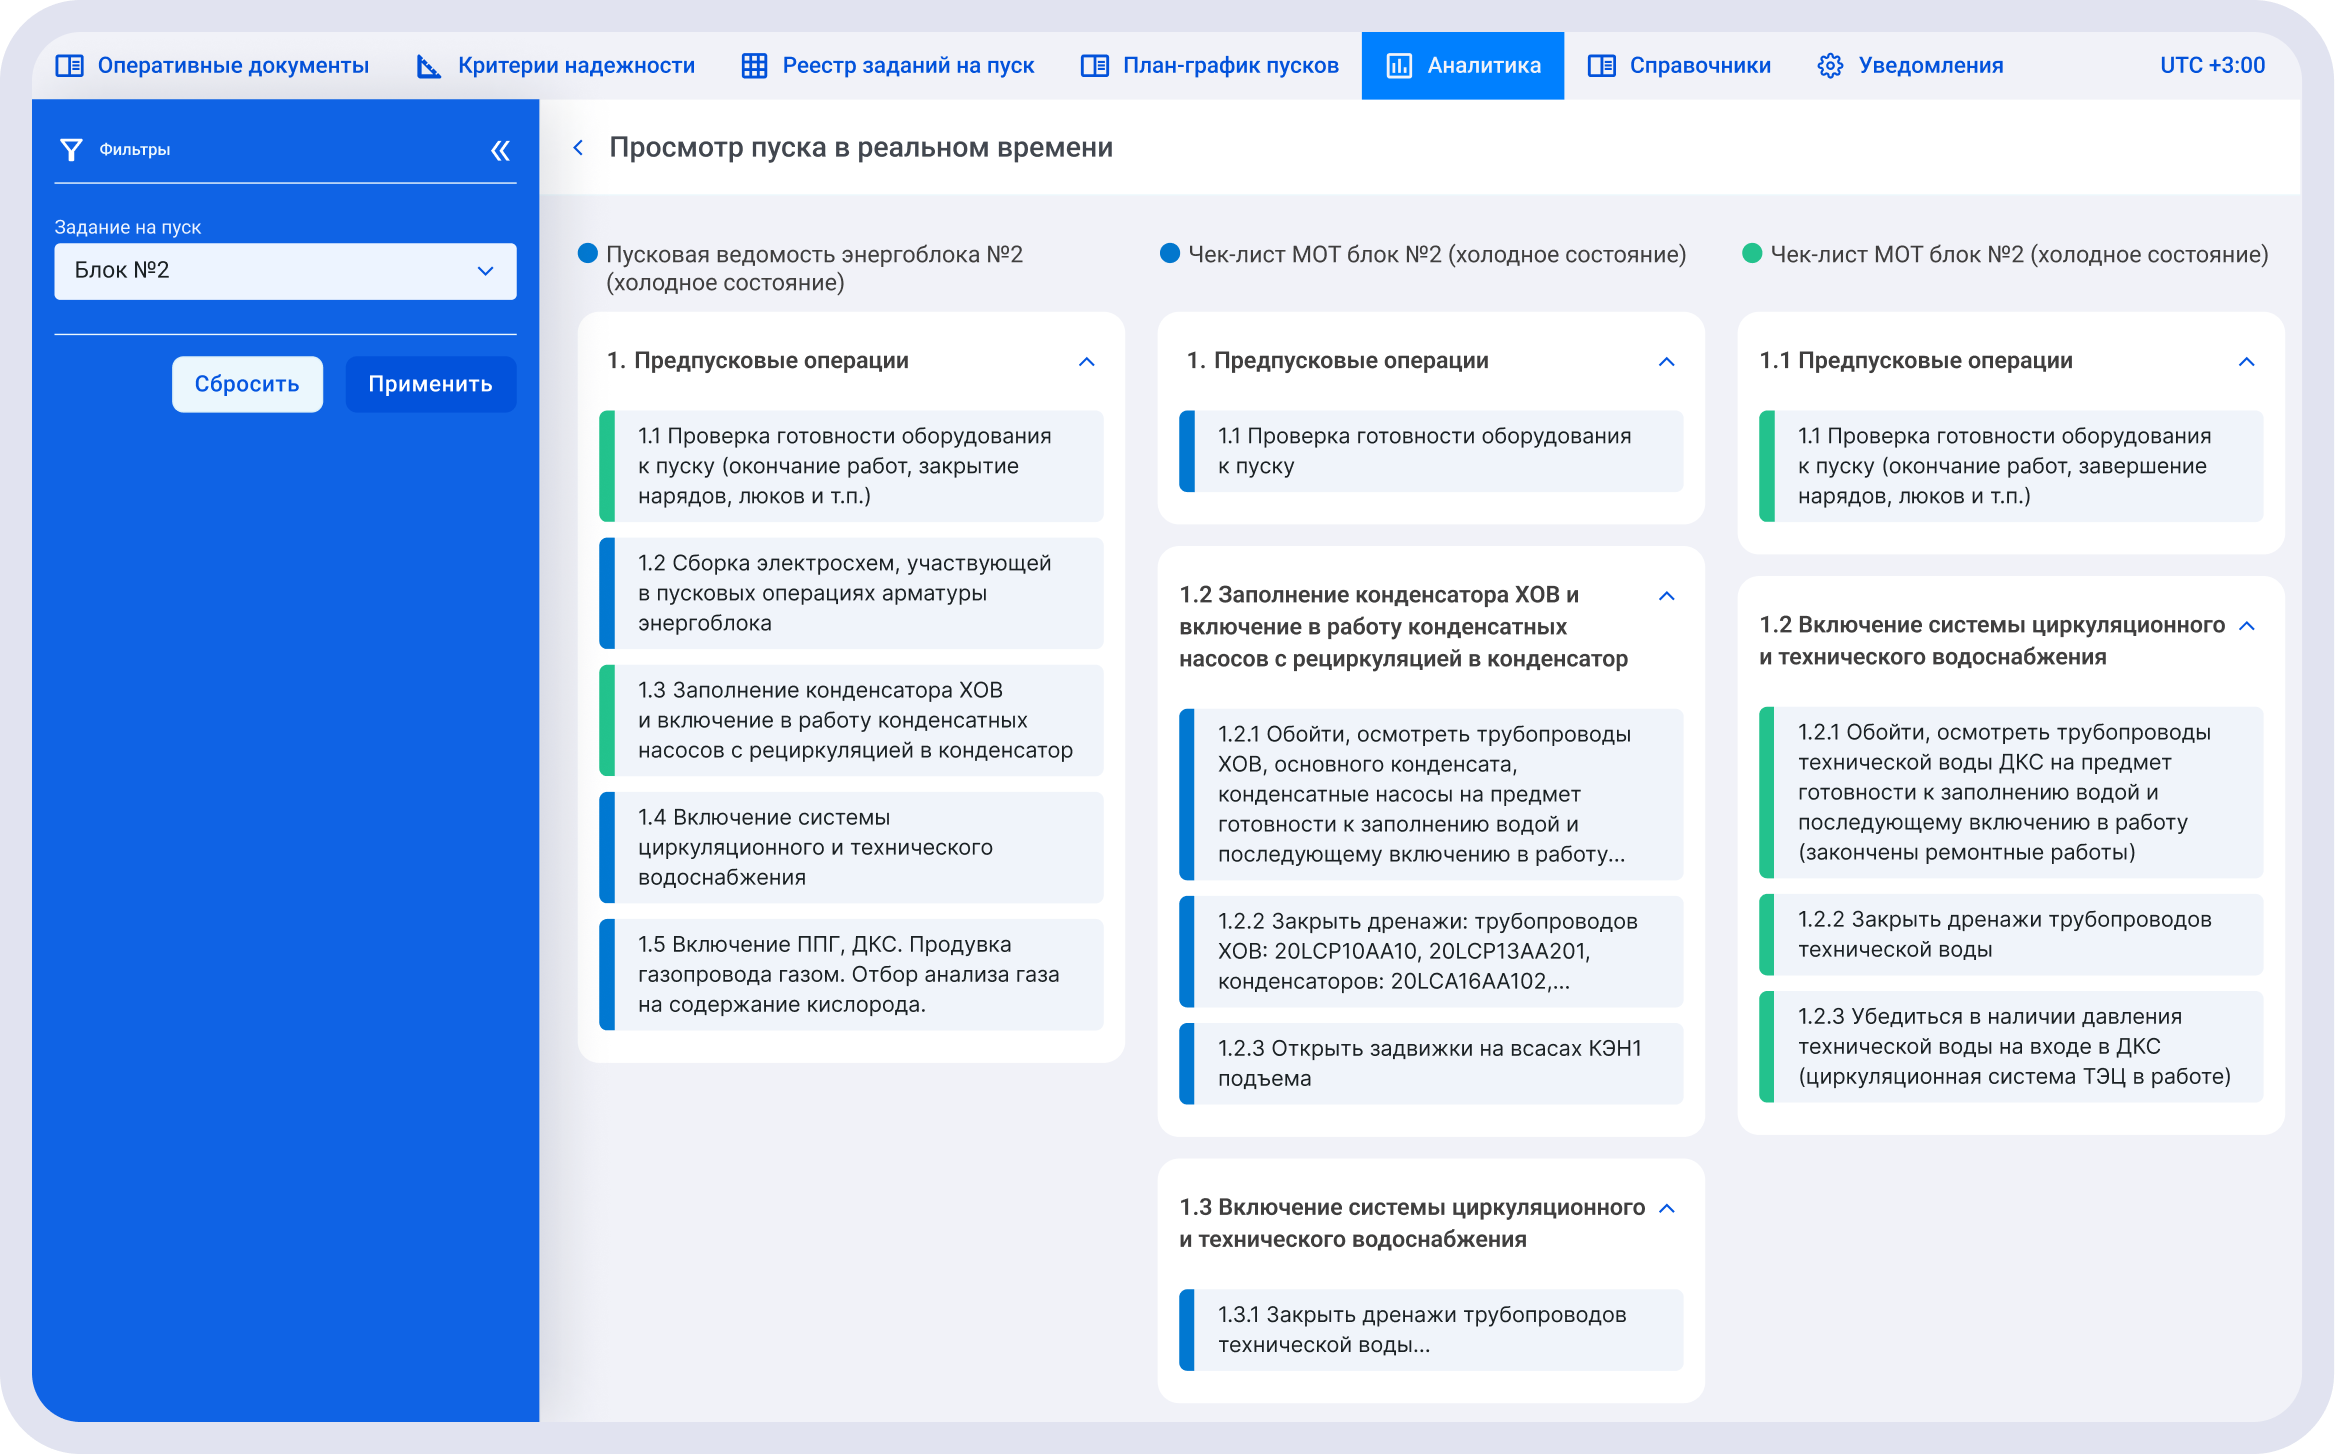
Task: Click the Аналитика chart icon
Action: click(x=1398, y=66)
